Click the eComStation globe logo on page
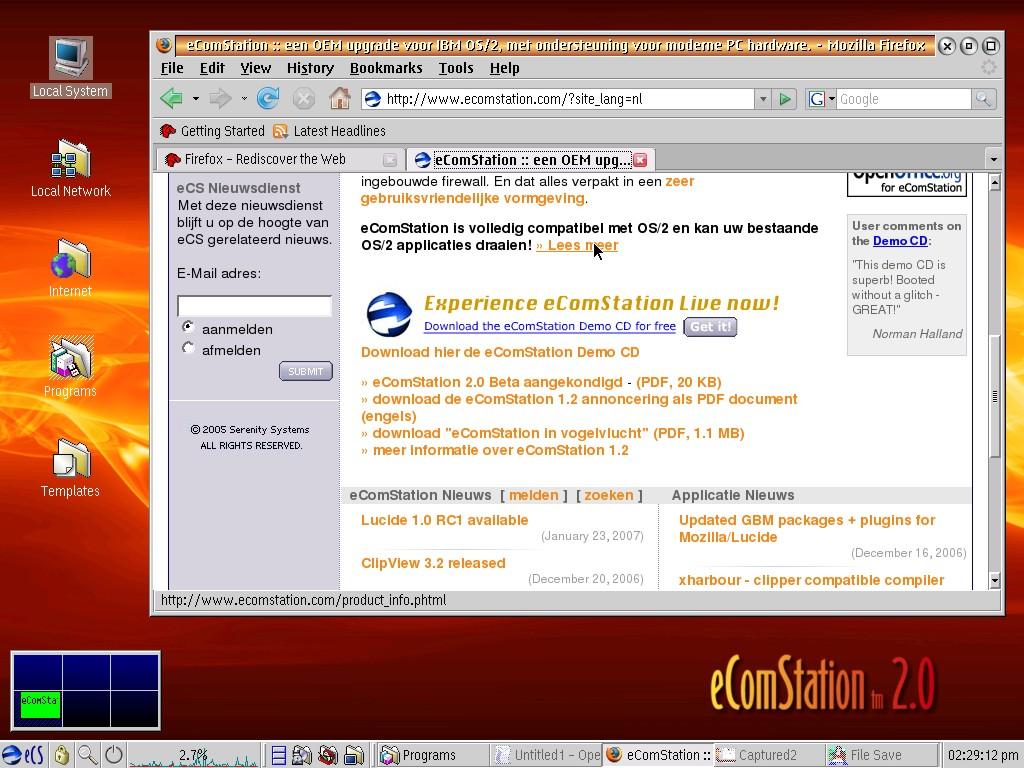1024x768 pixels. click(389, 314)
